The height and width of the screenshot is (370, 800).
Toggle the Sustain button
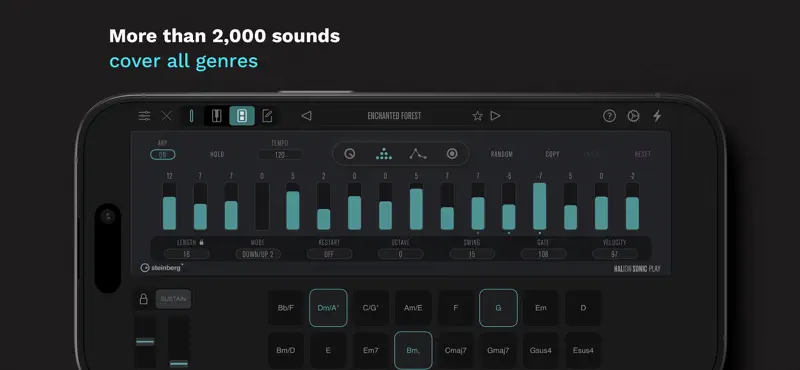tap(173, 299)
